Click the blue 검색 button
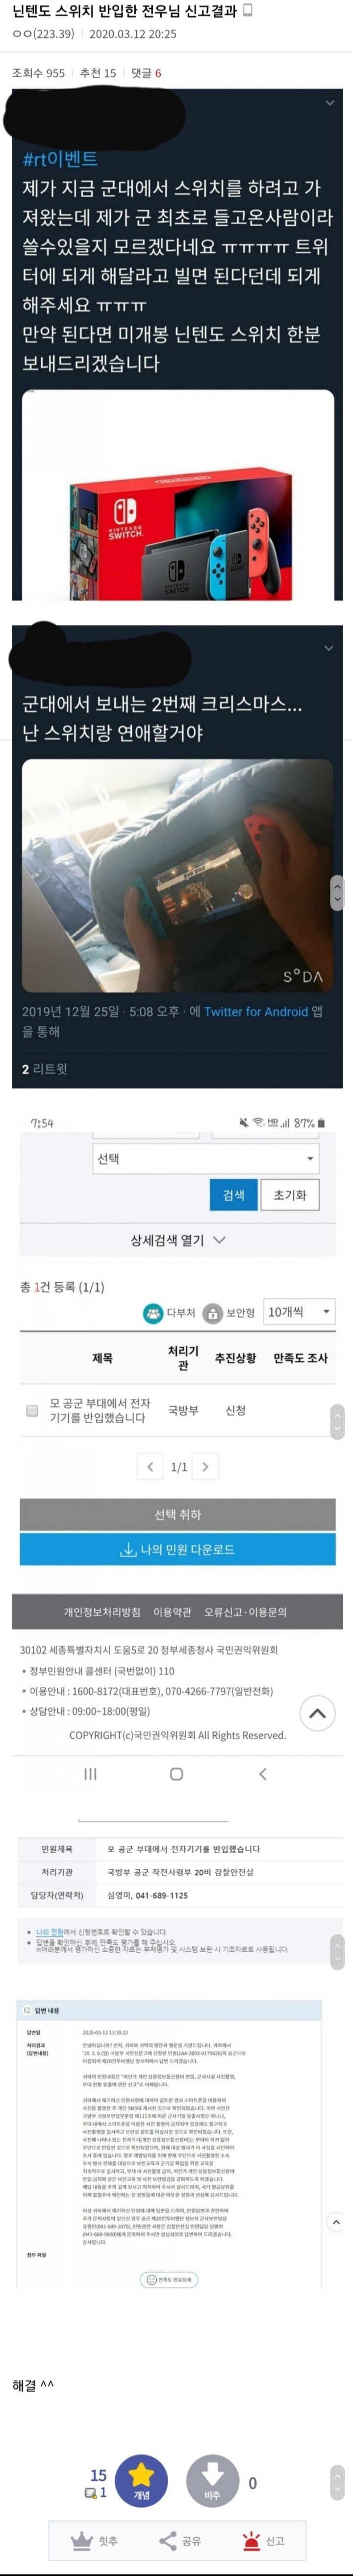This screenshot has height=2576, width=353. (x=234, y=1195)
